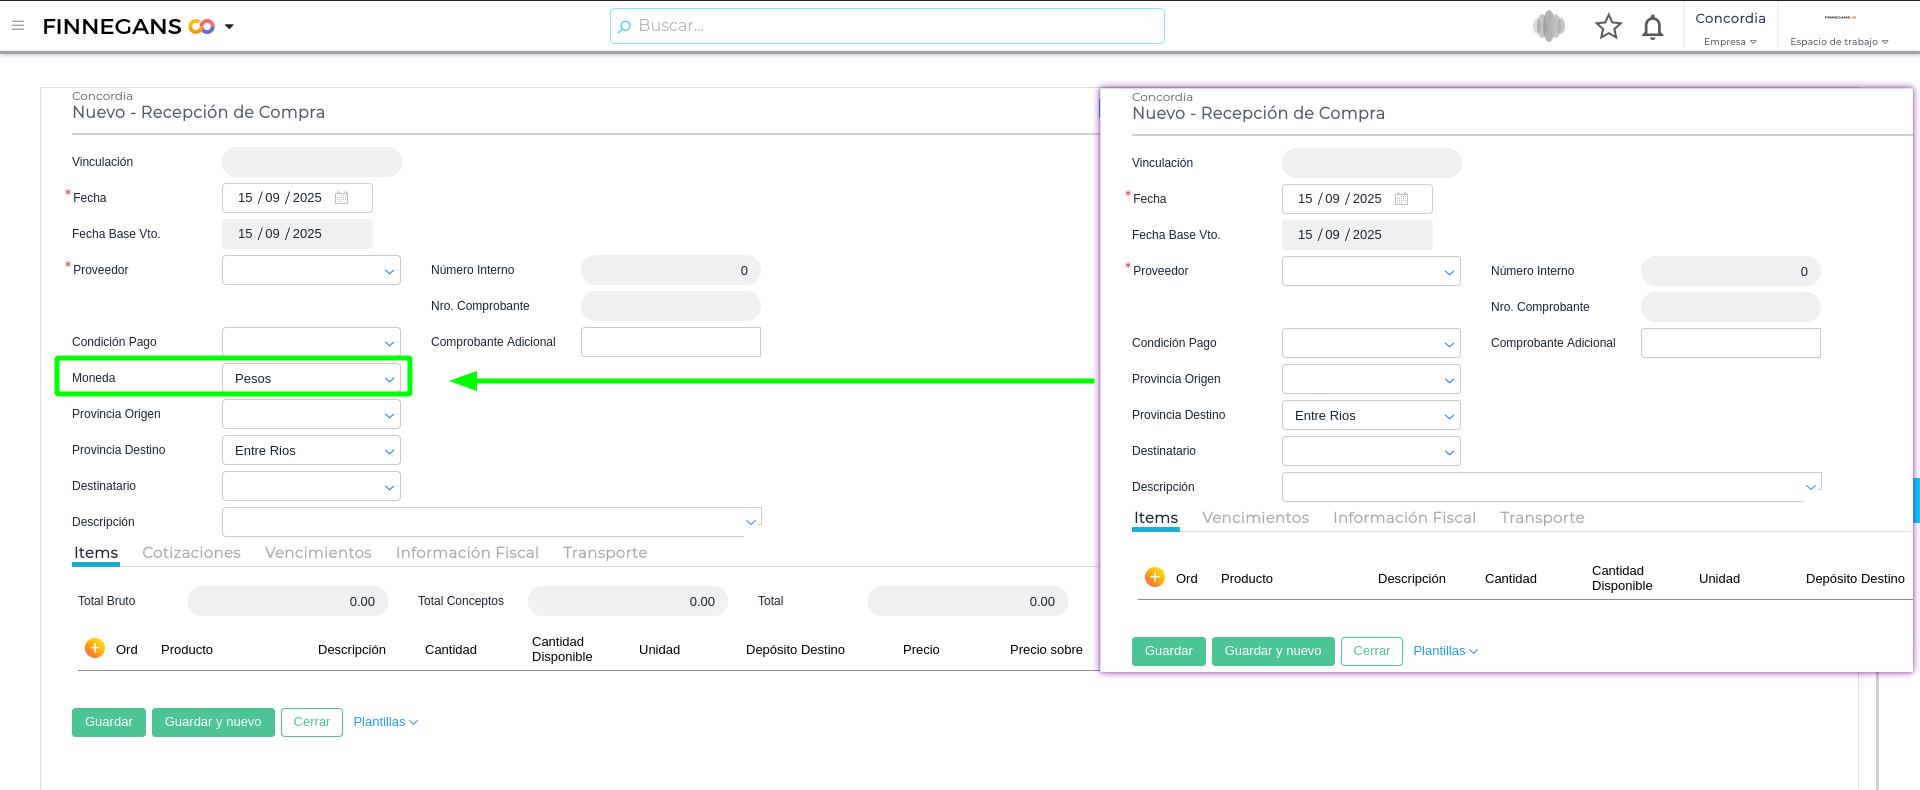Viewport: 1920px width, 790px height.
Task: Open the hamburger menu beside FINNEGANS logo
Action: click(x=18, y=26)
